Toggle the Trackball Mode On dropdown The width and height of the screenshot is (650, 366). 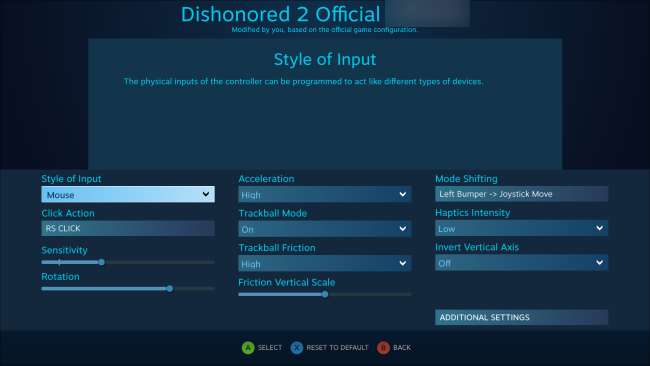point(325,229)
